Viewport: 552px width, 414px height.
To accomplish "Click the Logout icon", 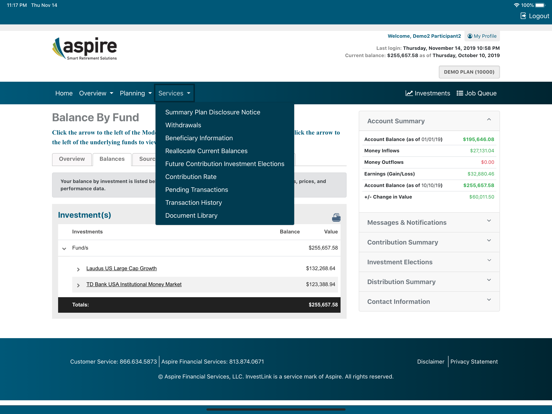I will coord(523,16).
